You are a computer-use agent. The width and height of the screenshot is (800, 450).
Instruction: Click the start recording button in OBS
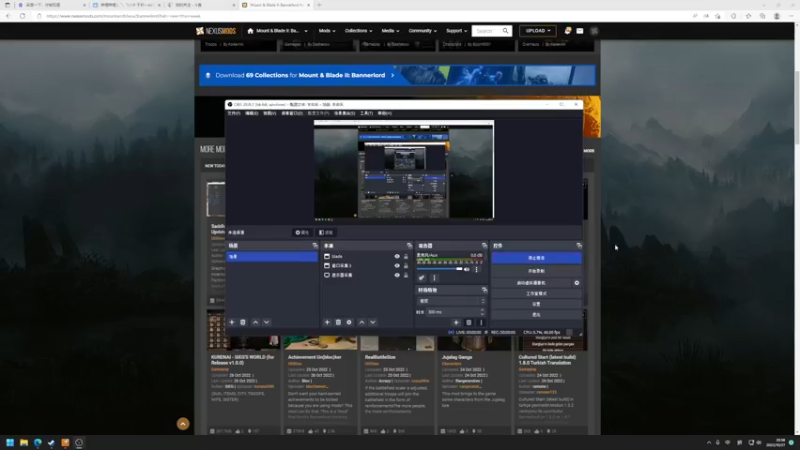[x=536, y=271]
